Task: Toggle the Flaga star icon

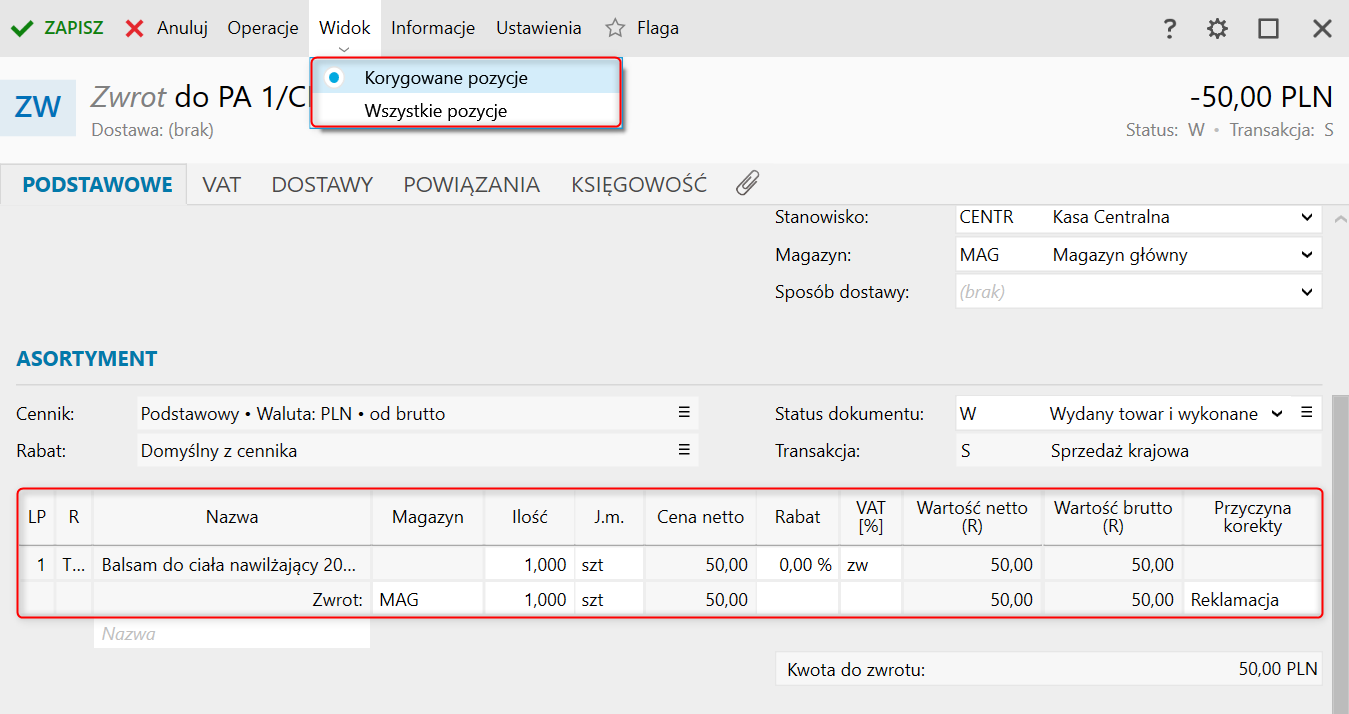Action: click(x=616, y=29)
